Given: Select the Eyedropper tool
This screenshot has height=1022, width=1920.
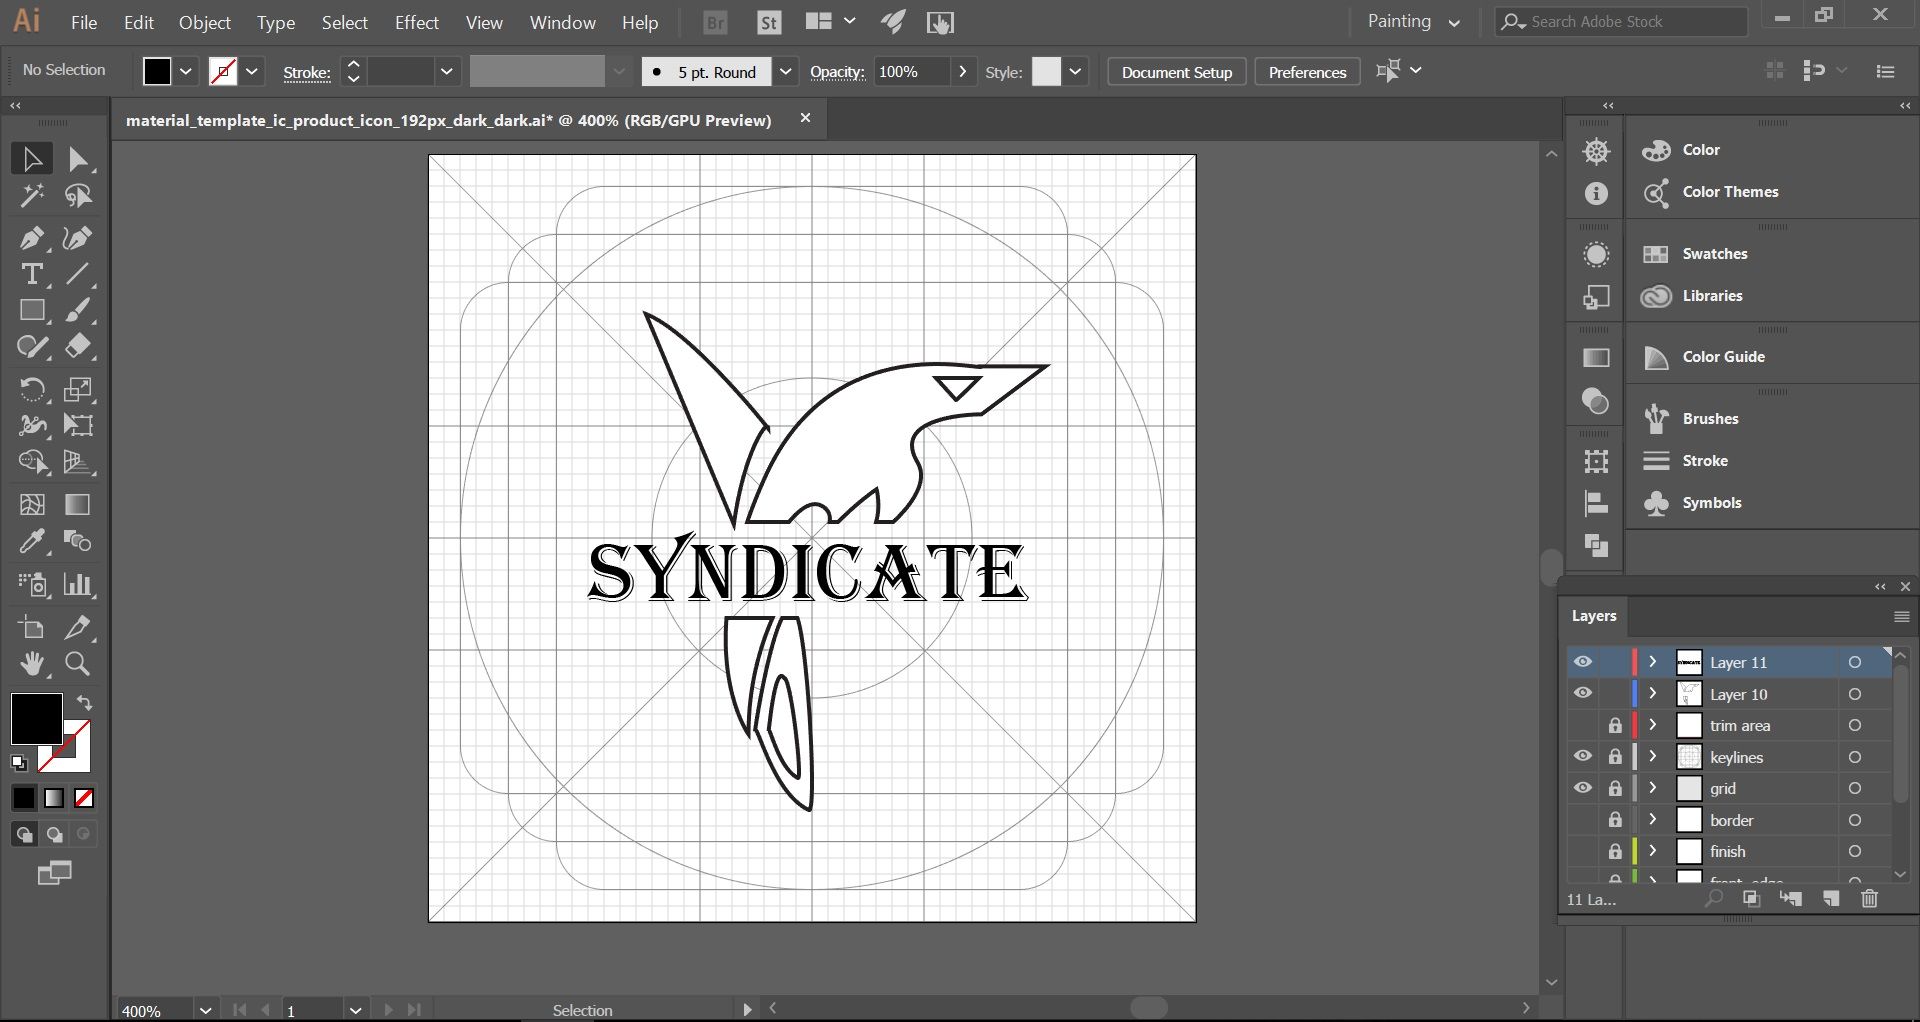Looking at the screenshot, I should click(x=32, y=542).
